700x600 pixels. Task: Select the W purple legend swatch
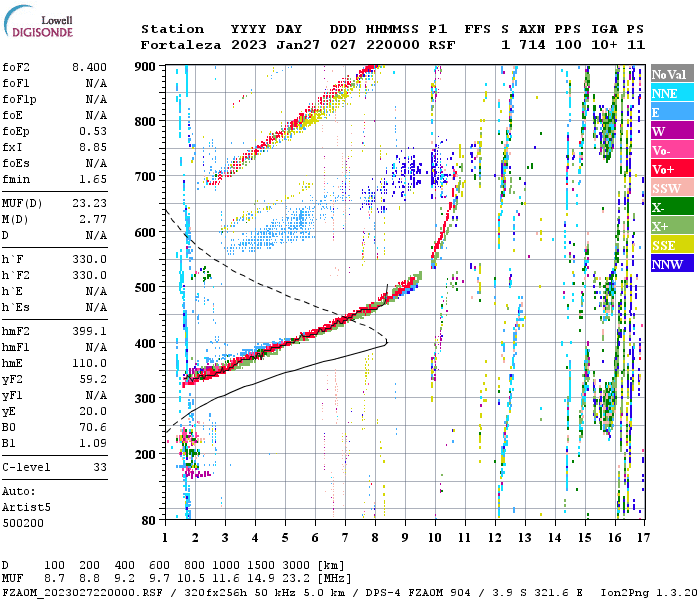point(672,131)
